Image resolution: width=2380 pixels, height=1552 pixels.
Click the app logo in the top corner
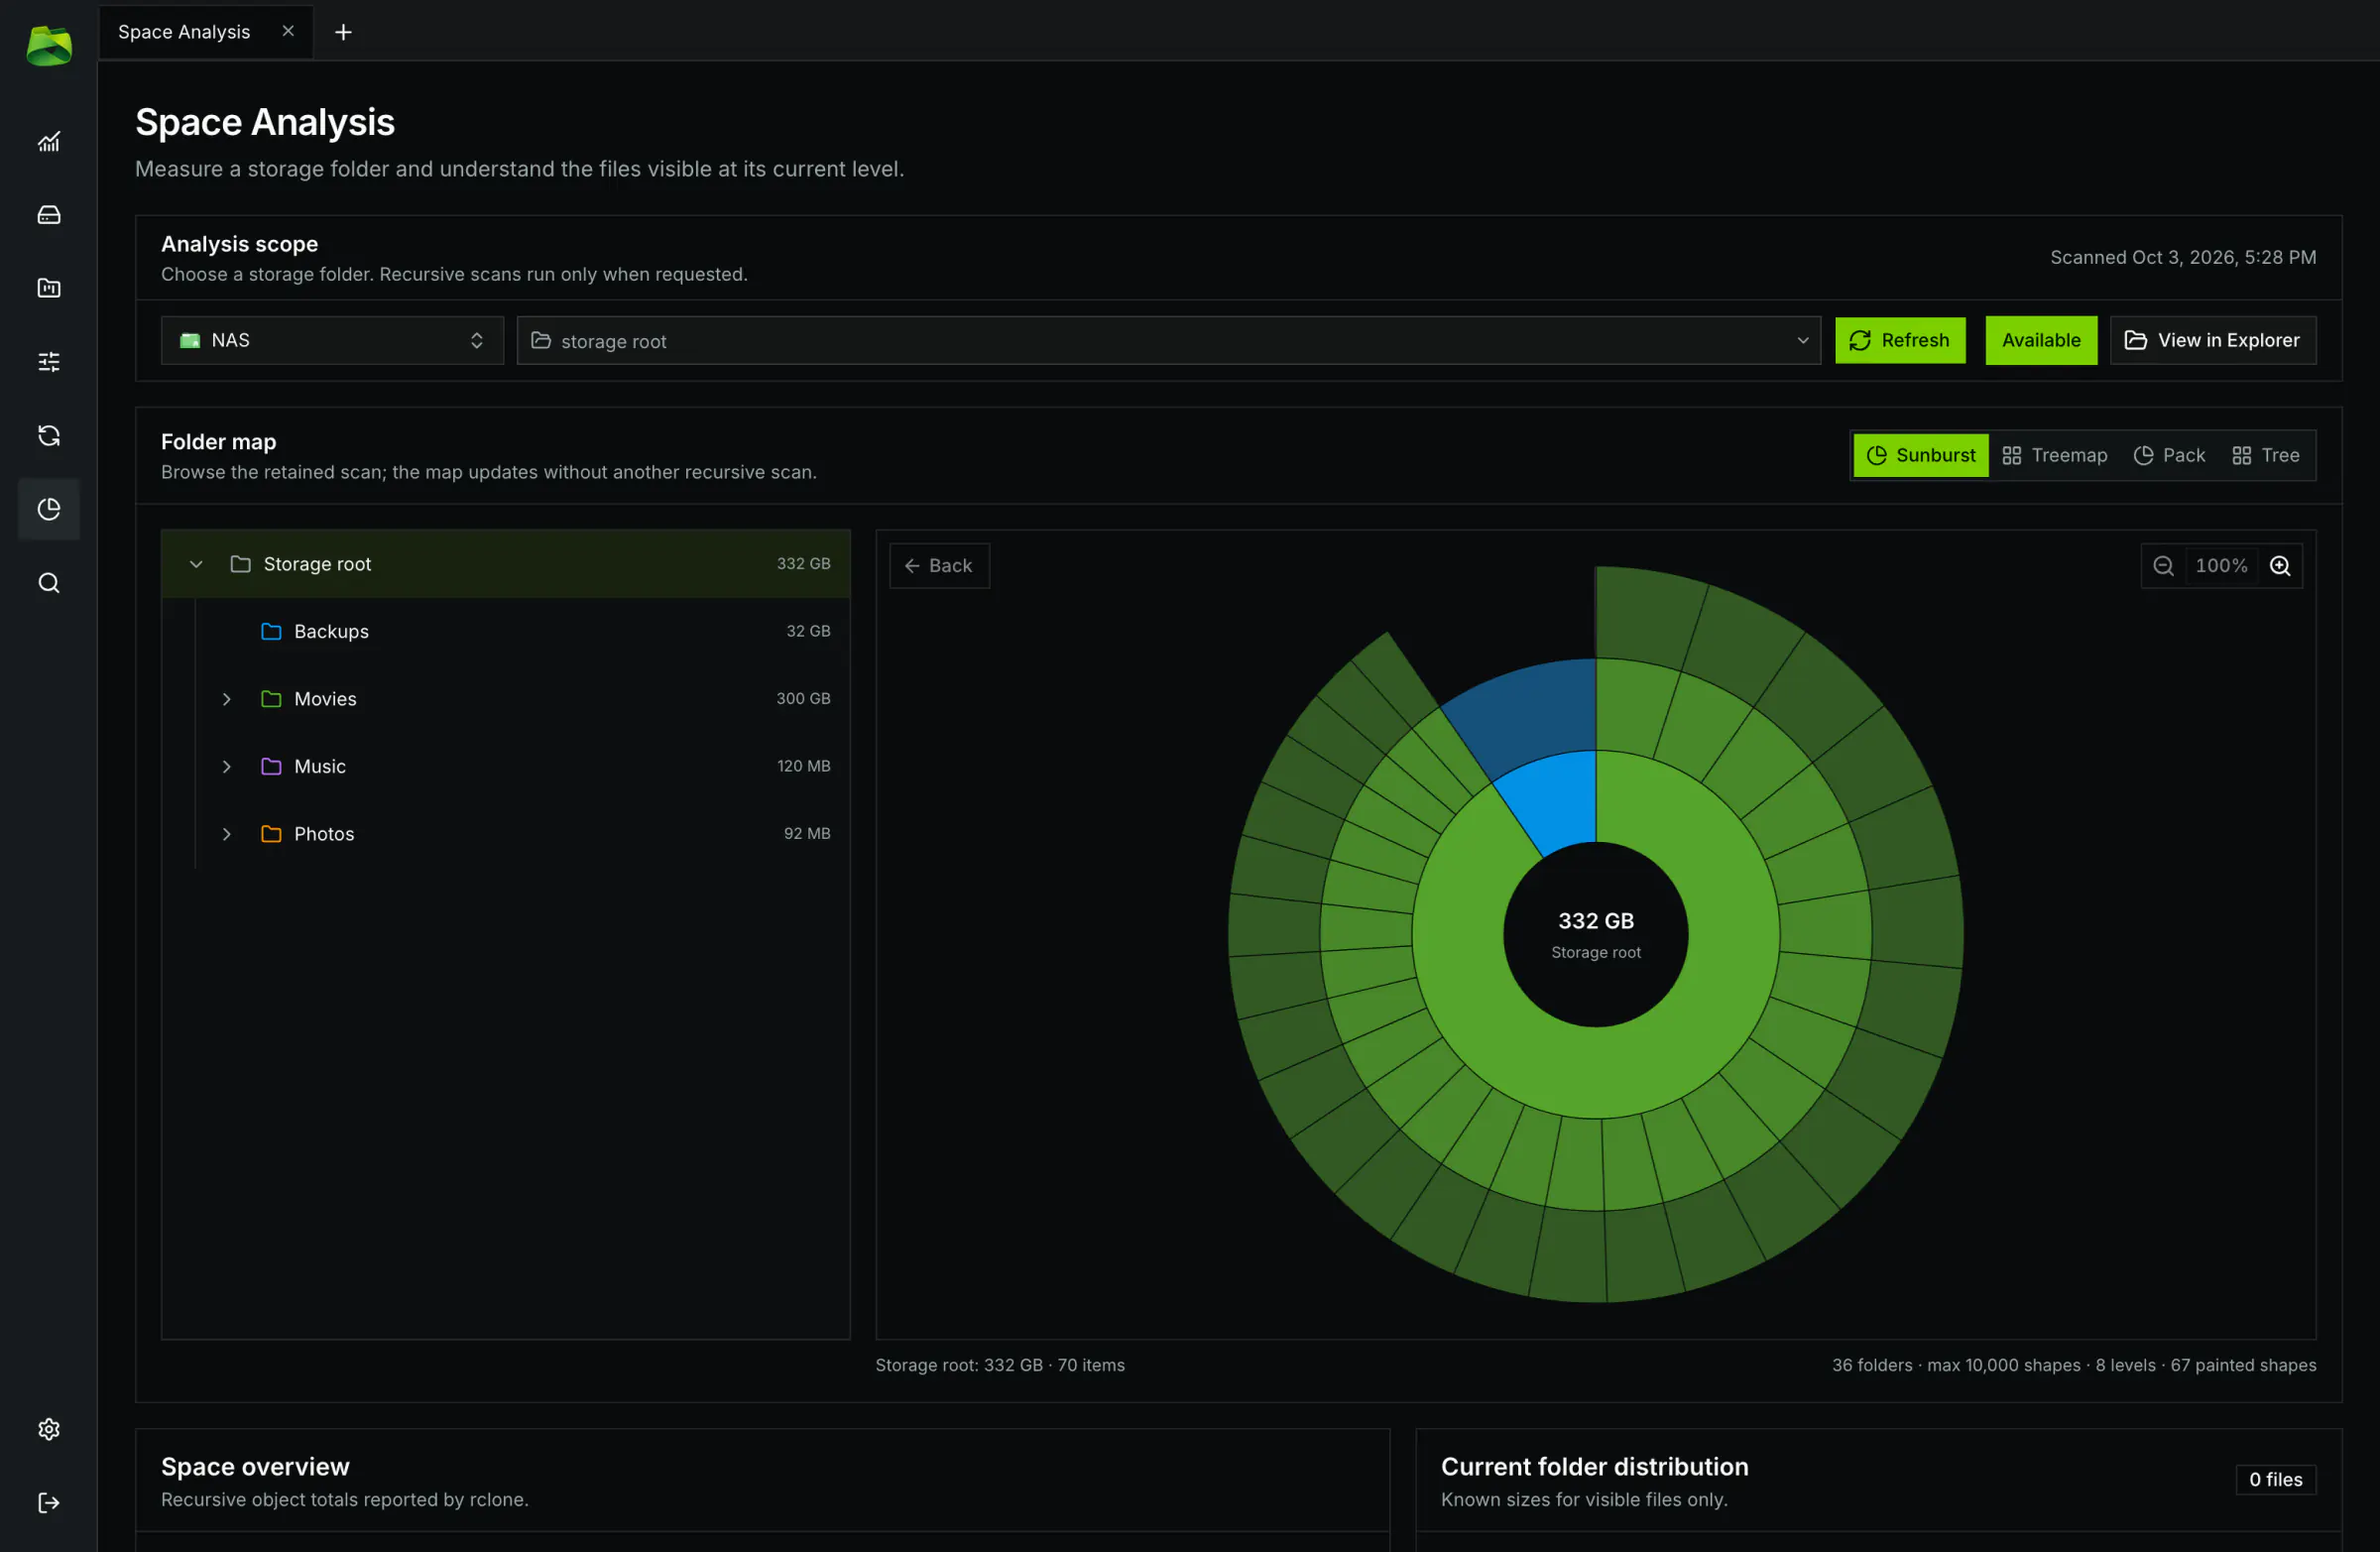(48, 46)
